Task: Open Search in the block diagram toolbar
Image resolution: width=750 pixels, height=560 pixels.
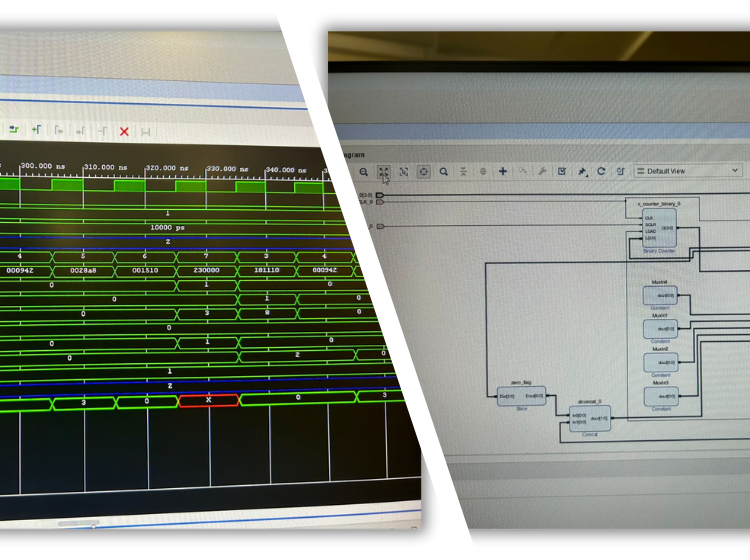Action: click(x=444, y=171)
